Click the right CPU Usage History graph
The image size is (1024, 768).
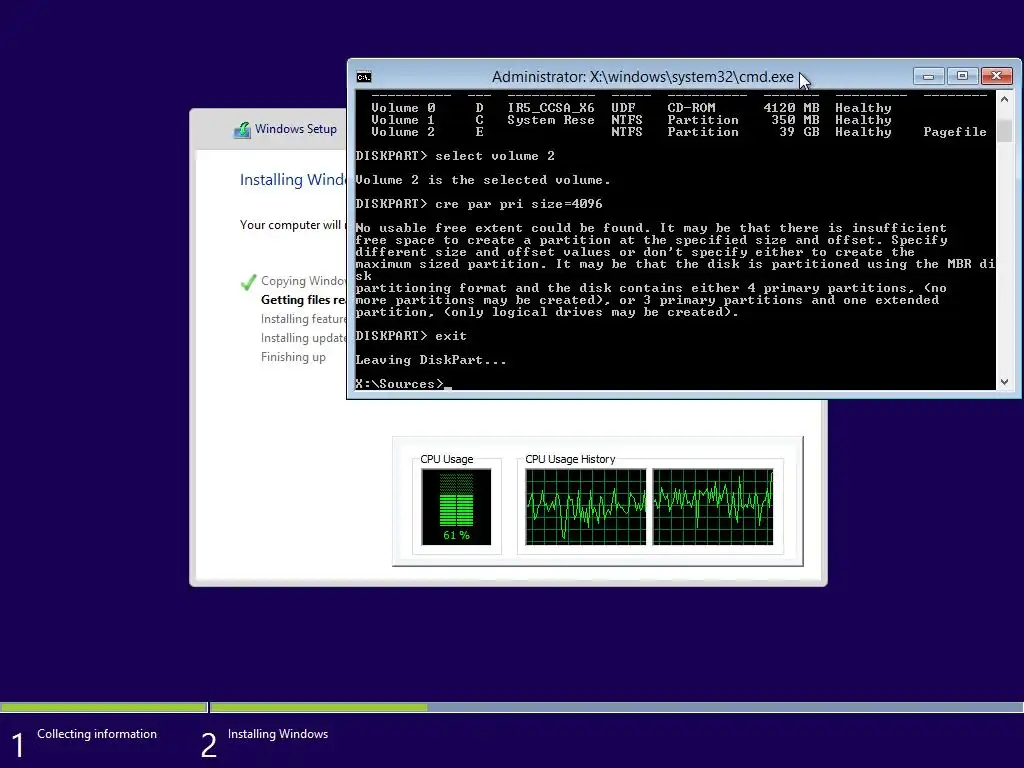[712, 507]
